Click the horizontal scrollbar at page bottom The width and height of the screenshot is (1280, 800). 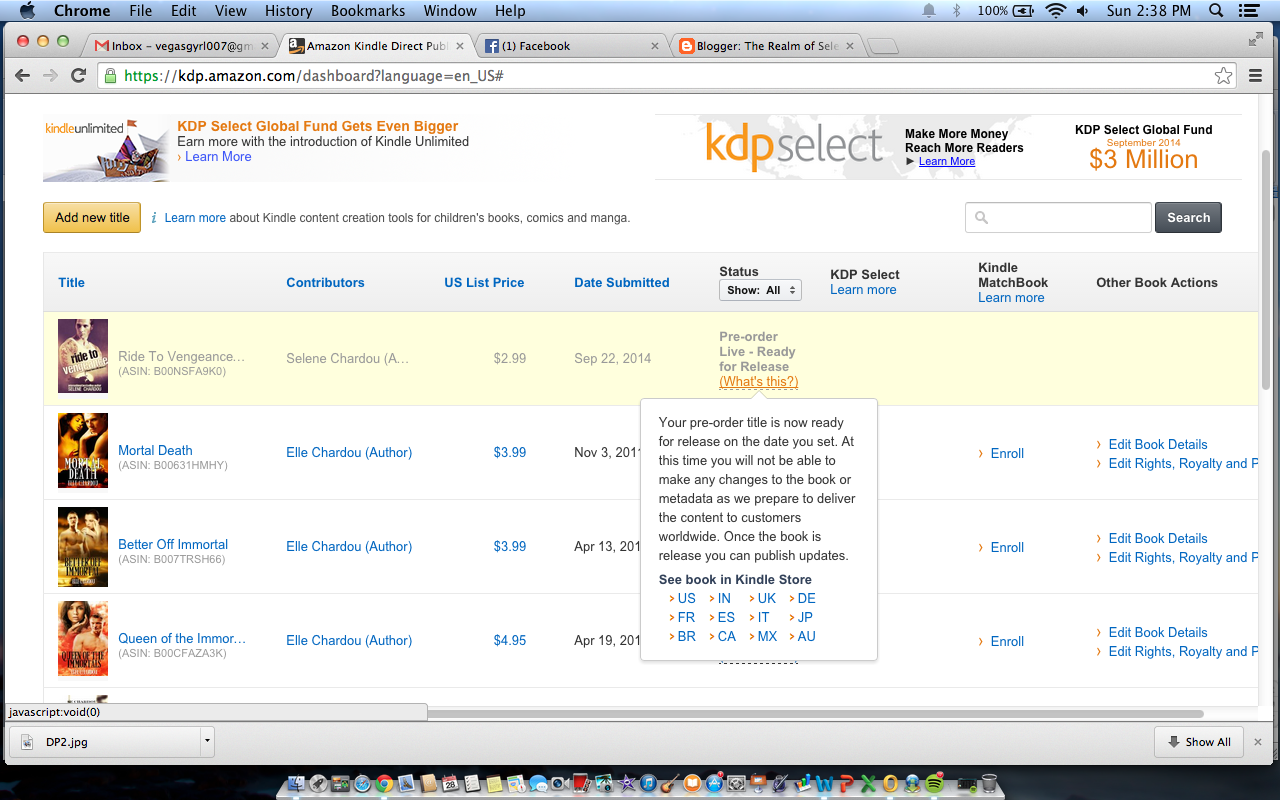coord(815,714)
